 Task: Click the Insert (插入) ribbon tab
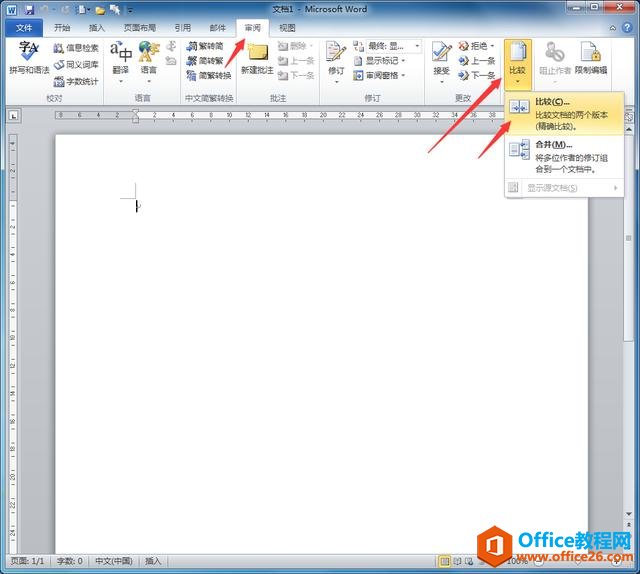tap(97, 28)
